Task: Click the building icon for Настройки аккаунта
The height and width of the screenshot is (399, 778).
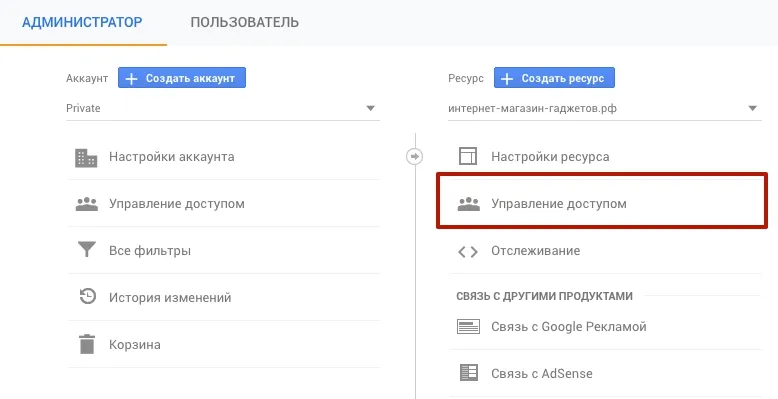Action: 86,157
